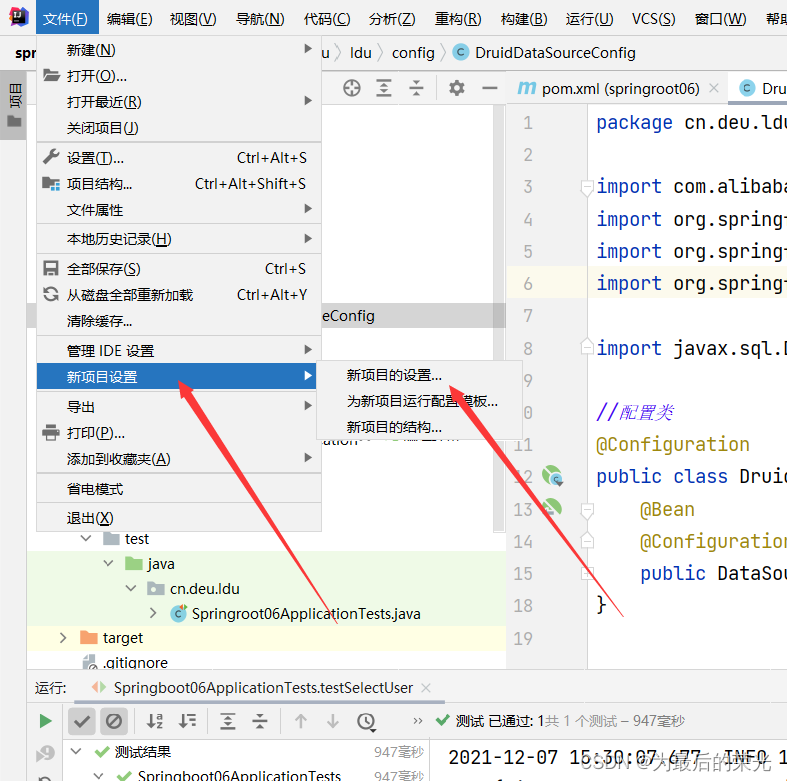
Task: Click previous failed test up arrow
Action: coord(301,721)
